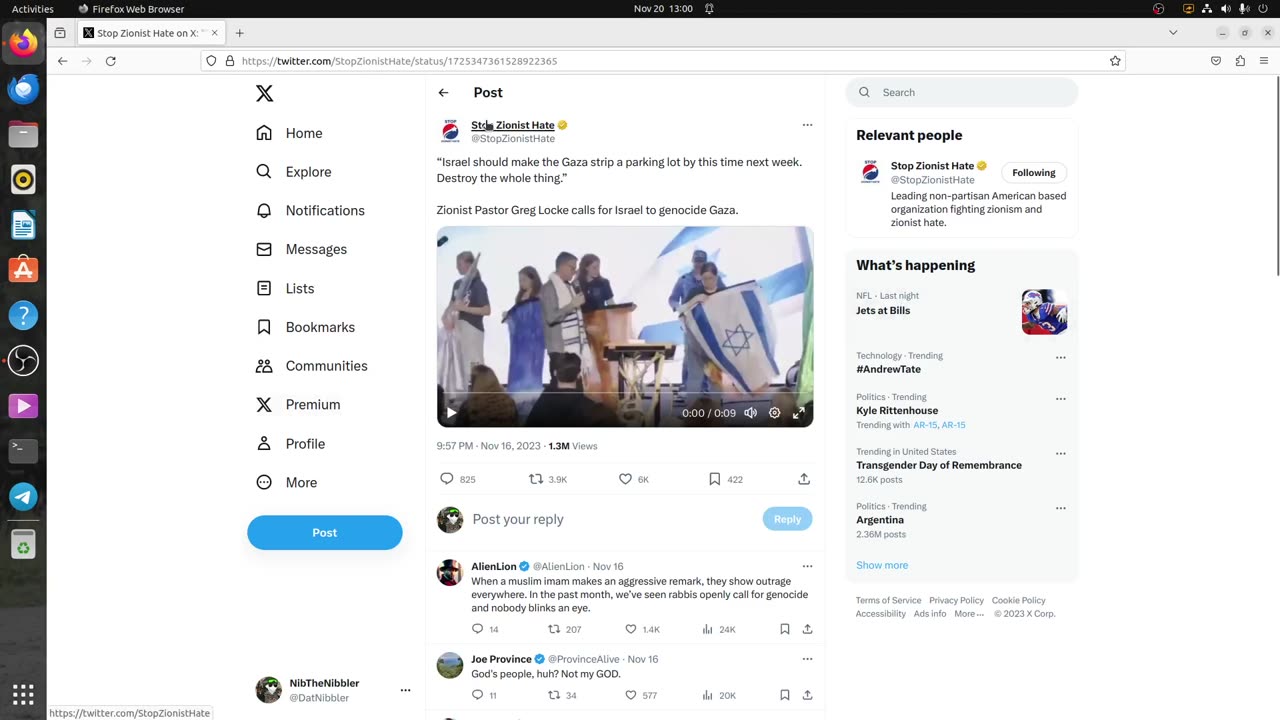Viewport: 1280px width, 720px height.
Task: Share AlienLion's comment
Action: (807, 629)
